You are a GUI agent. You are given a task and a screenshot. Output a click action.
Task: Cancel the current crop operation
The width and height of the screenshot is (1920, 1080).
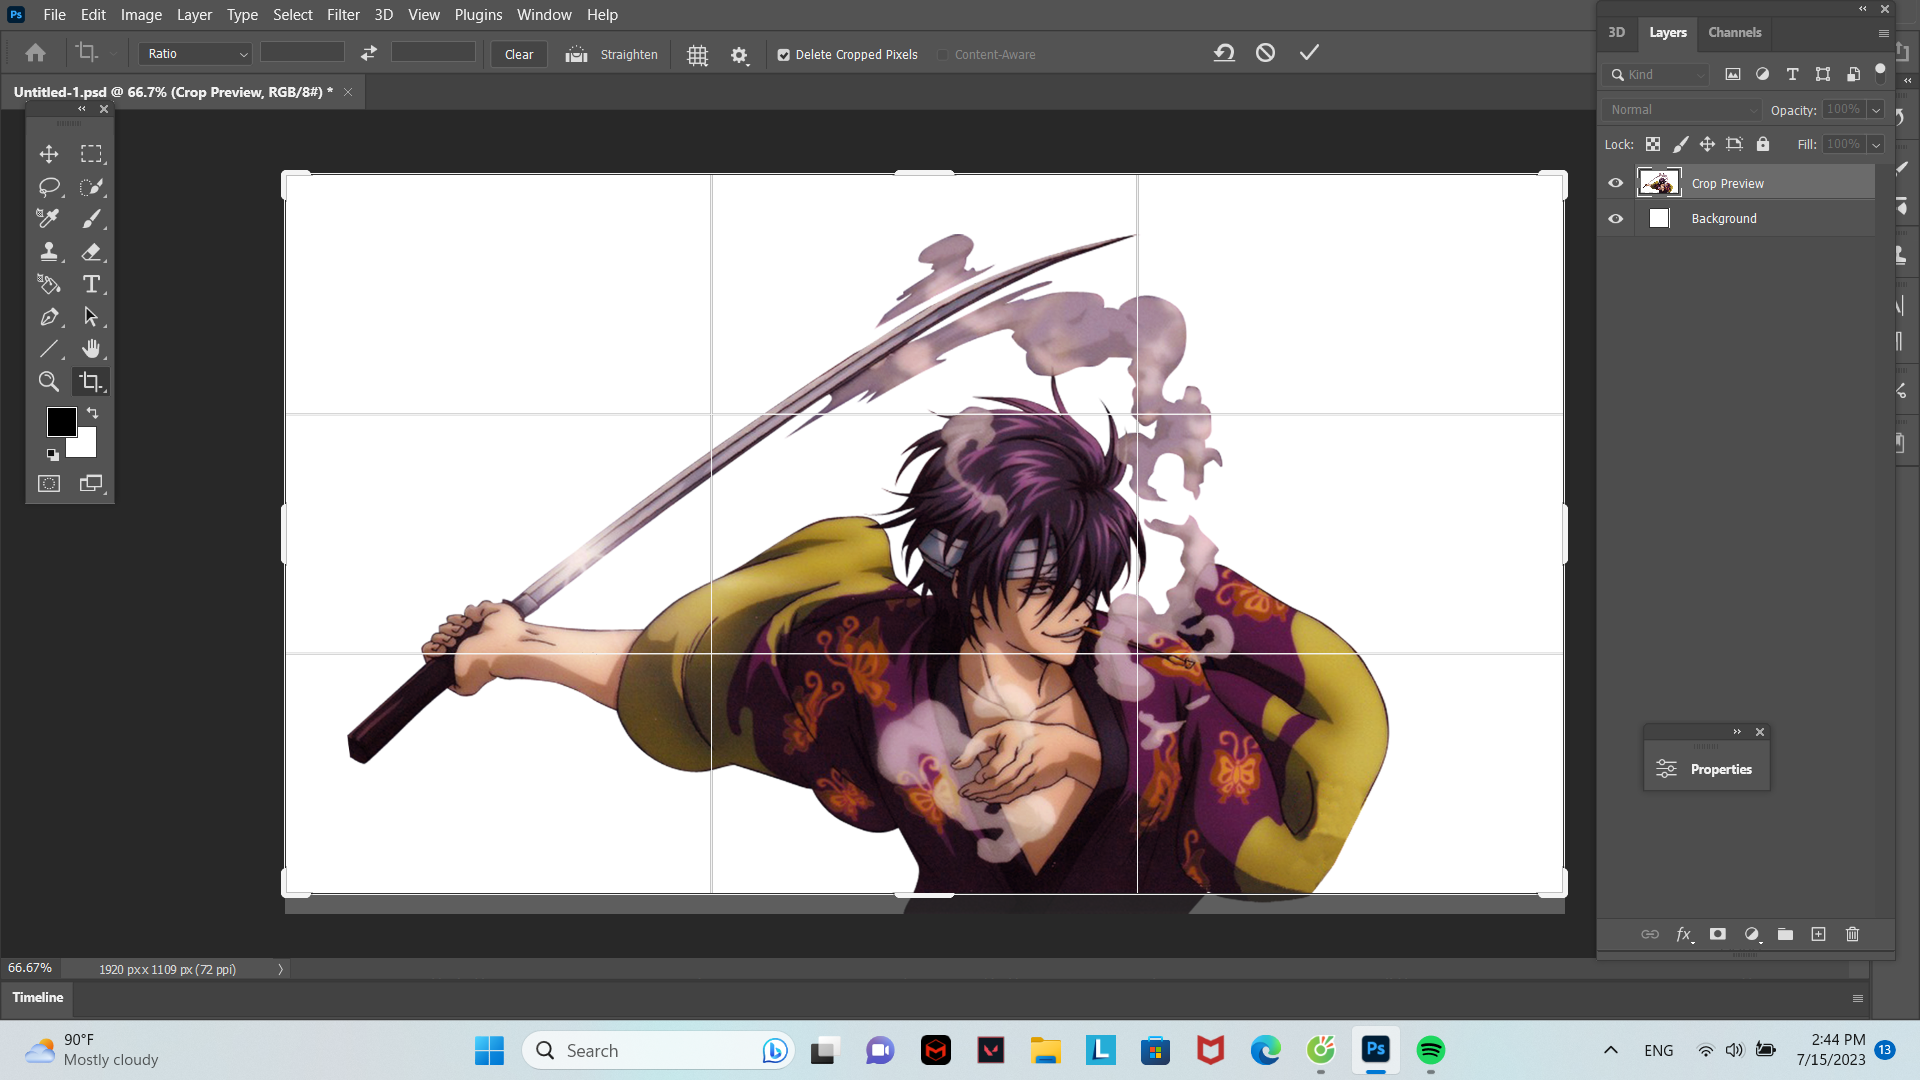[1265, 53]
